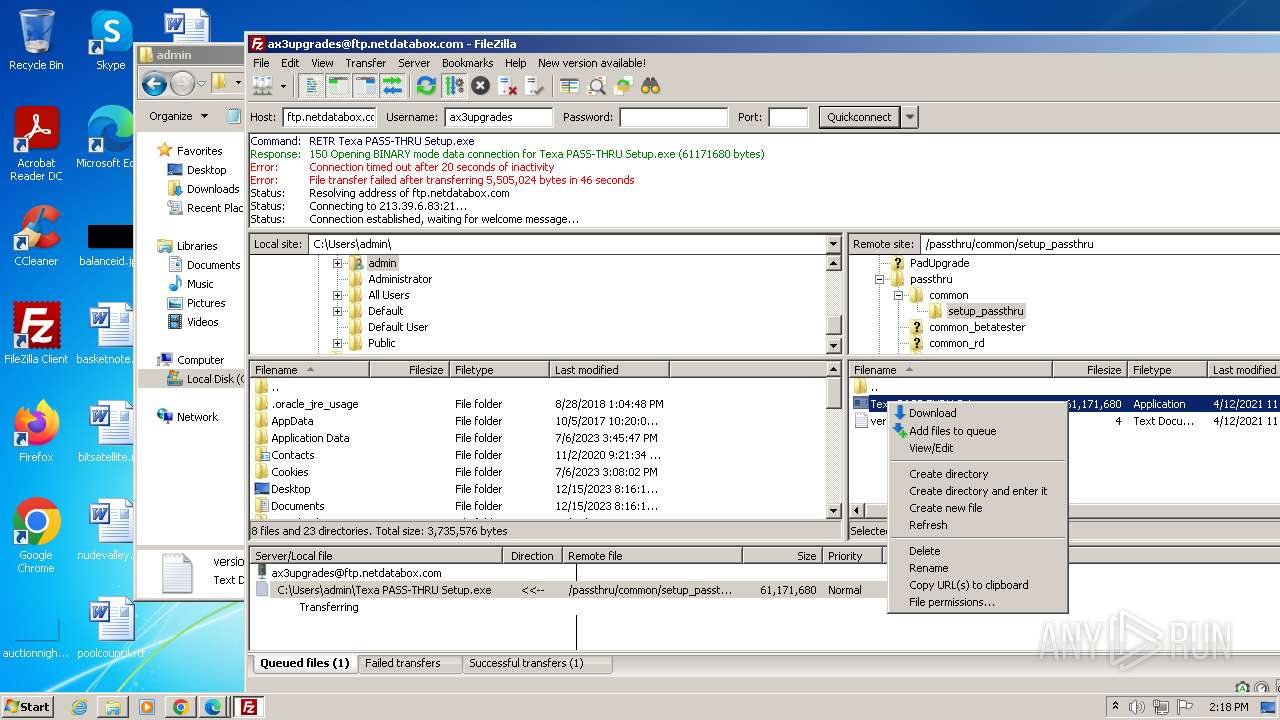Go back in the Explorer window
This screenshot has width=1280, height=720.
tap(154, 83)
